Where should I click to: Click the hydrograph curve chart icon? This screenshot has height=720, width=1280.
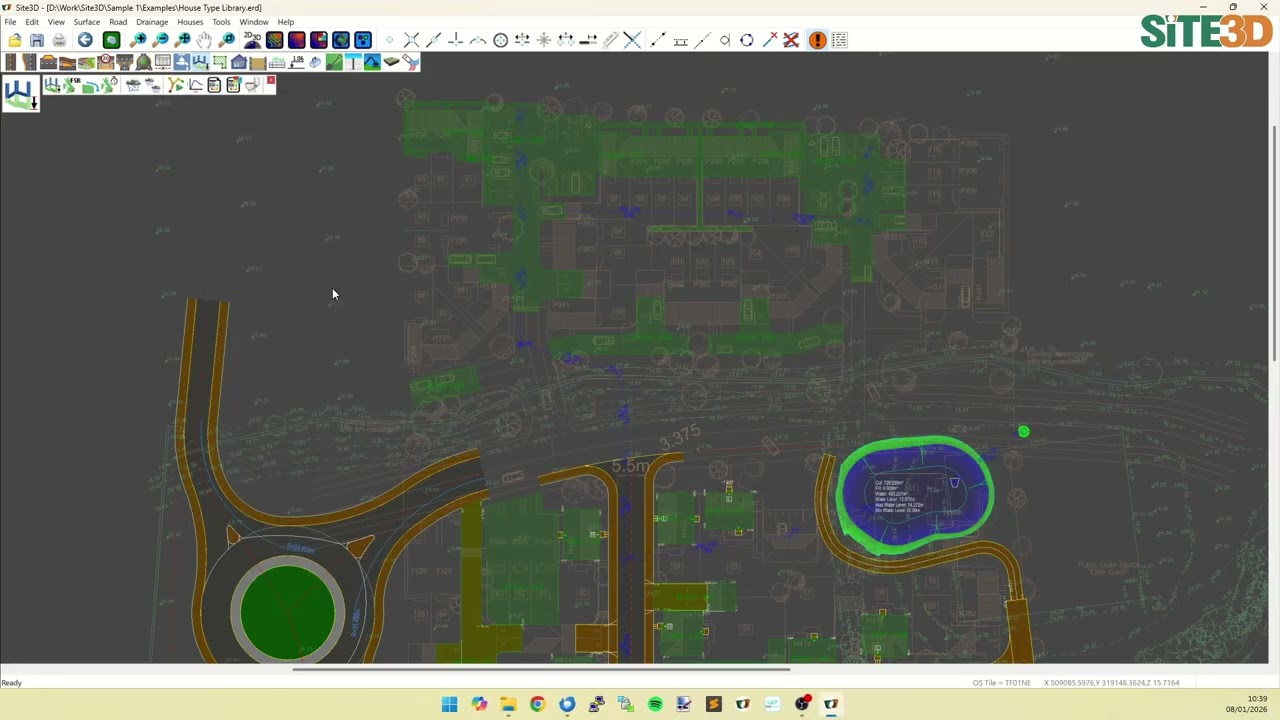(196, 85)
